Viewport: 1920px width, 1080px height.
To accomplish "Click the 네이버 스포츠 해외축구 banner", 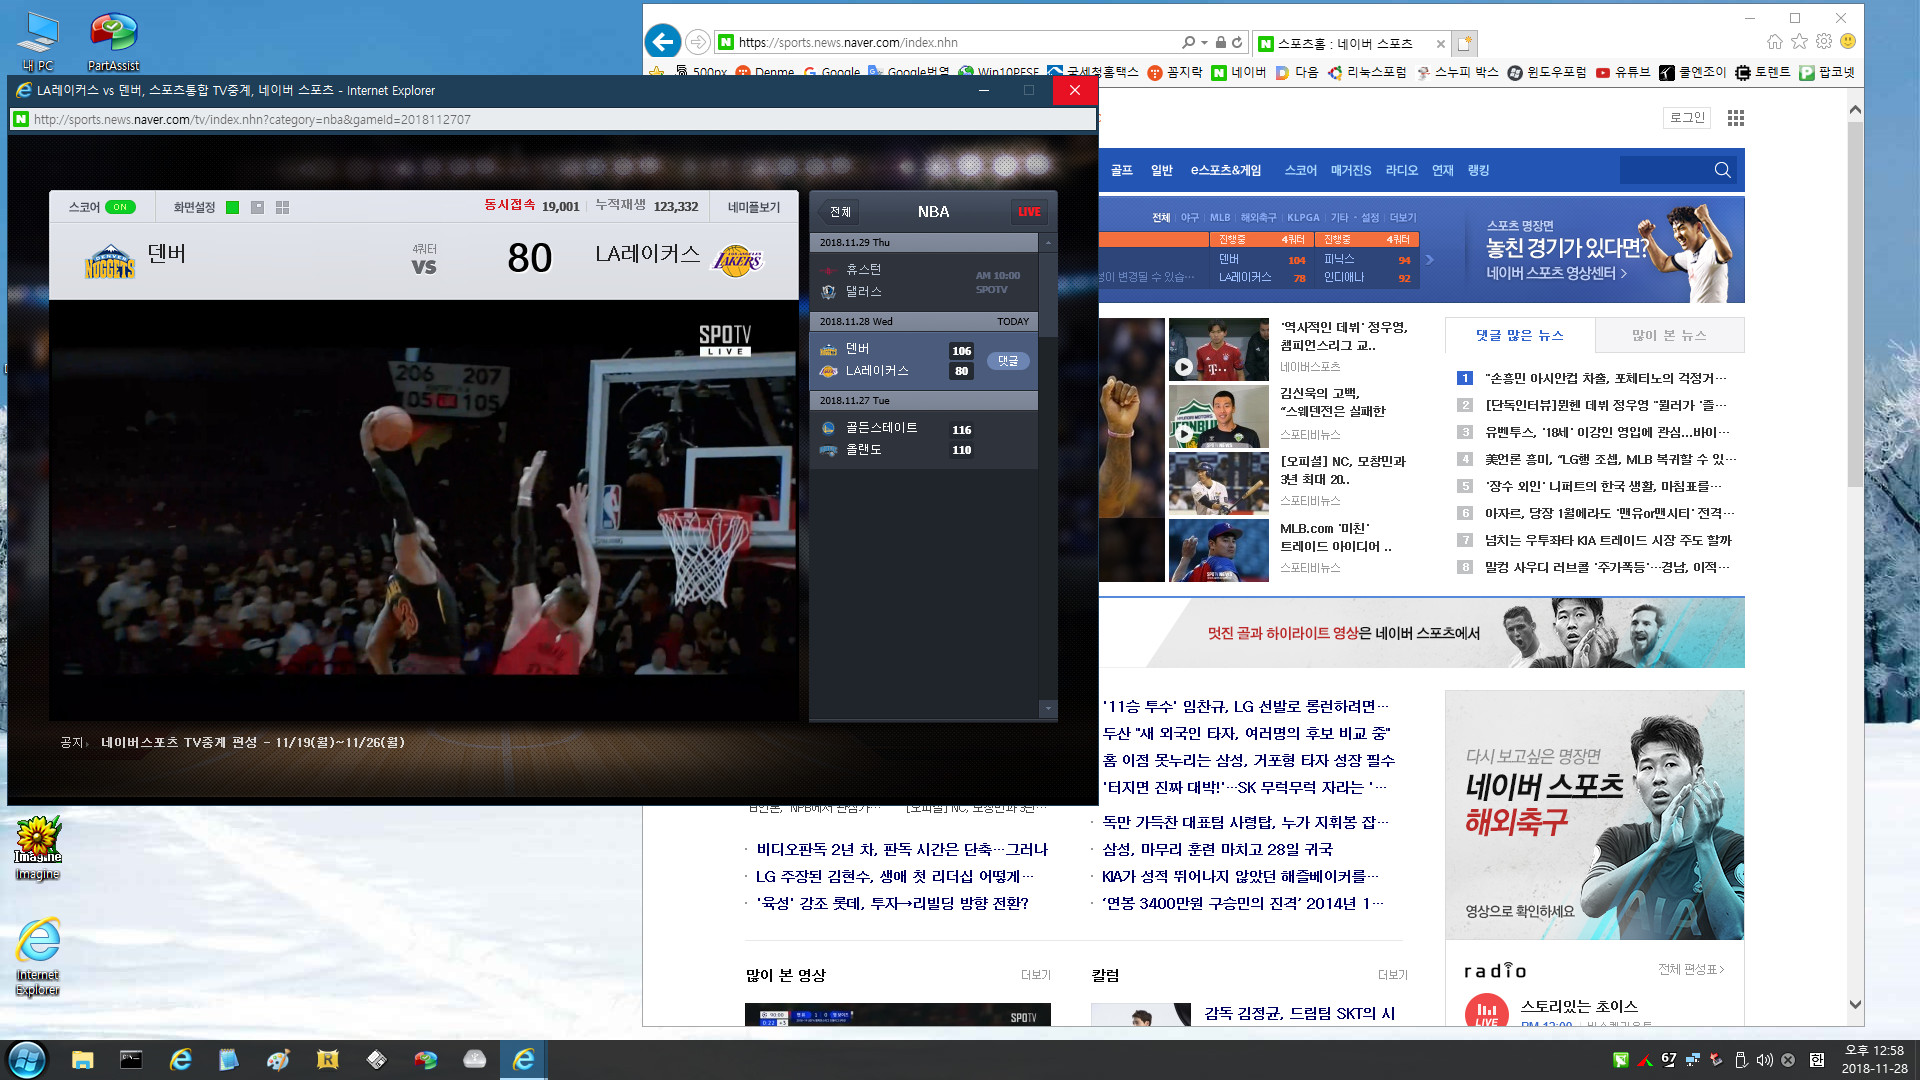I will click(x=1595, y=815).
